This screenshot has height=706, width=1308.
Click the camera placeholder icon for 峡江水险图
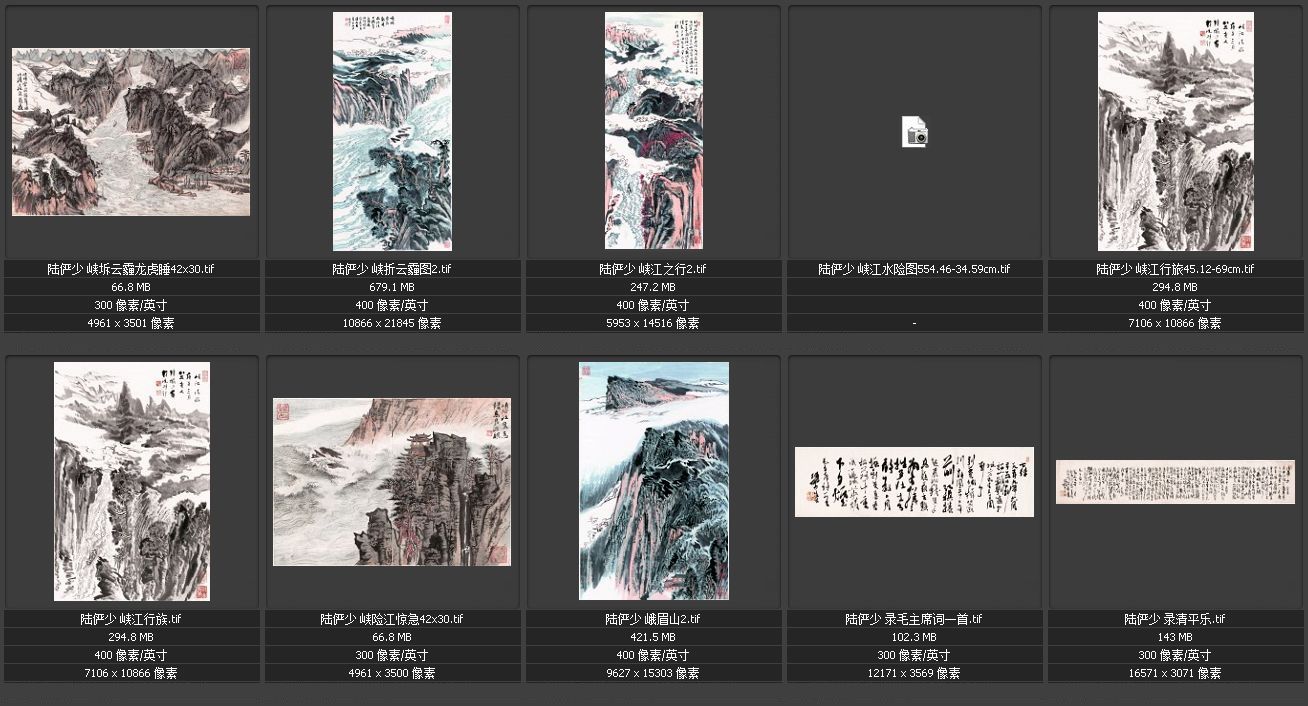pyautogui.click(x=914, y=132)
